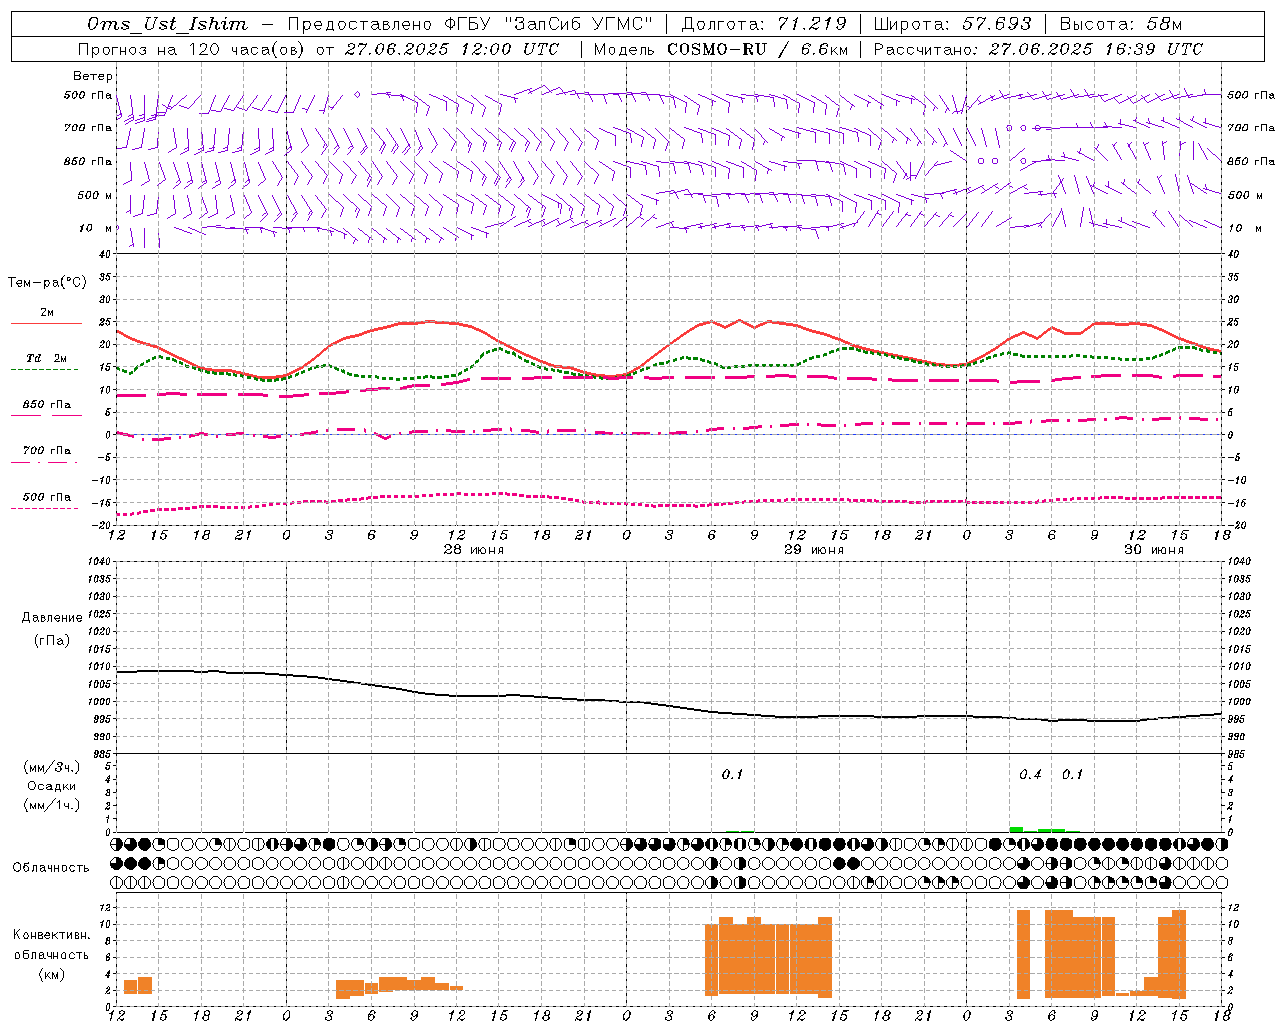Screen dimensions: 1280x1024
Task: Click the 0.4 precipitation value
Action: coord(1030,775)
